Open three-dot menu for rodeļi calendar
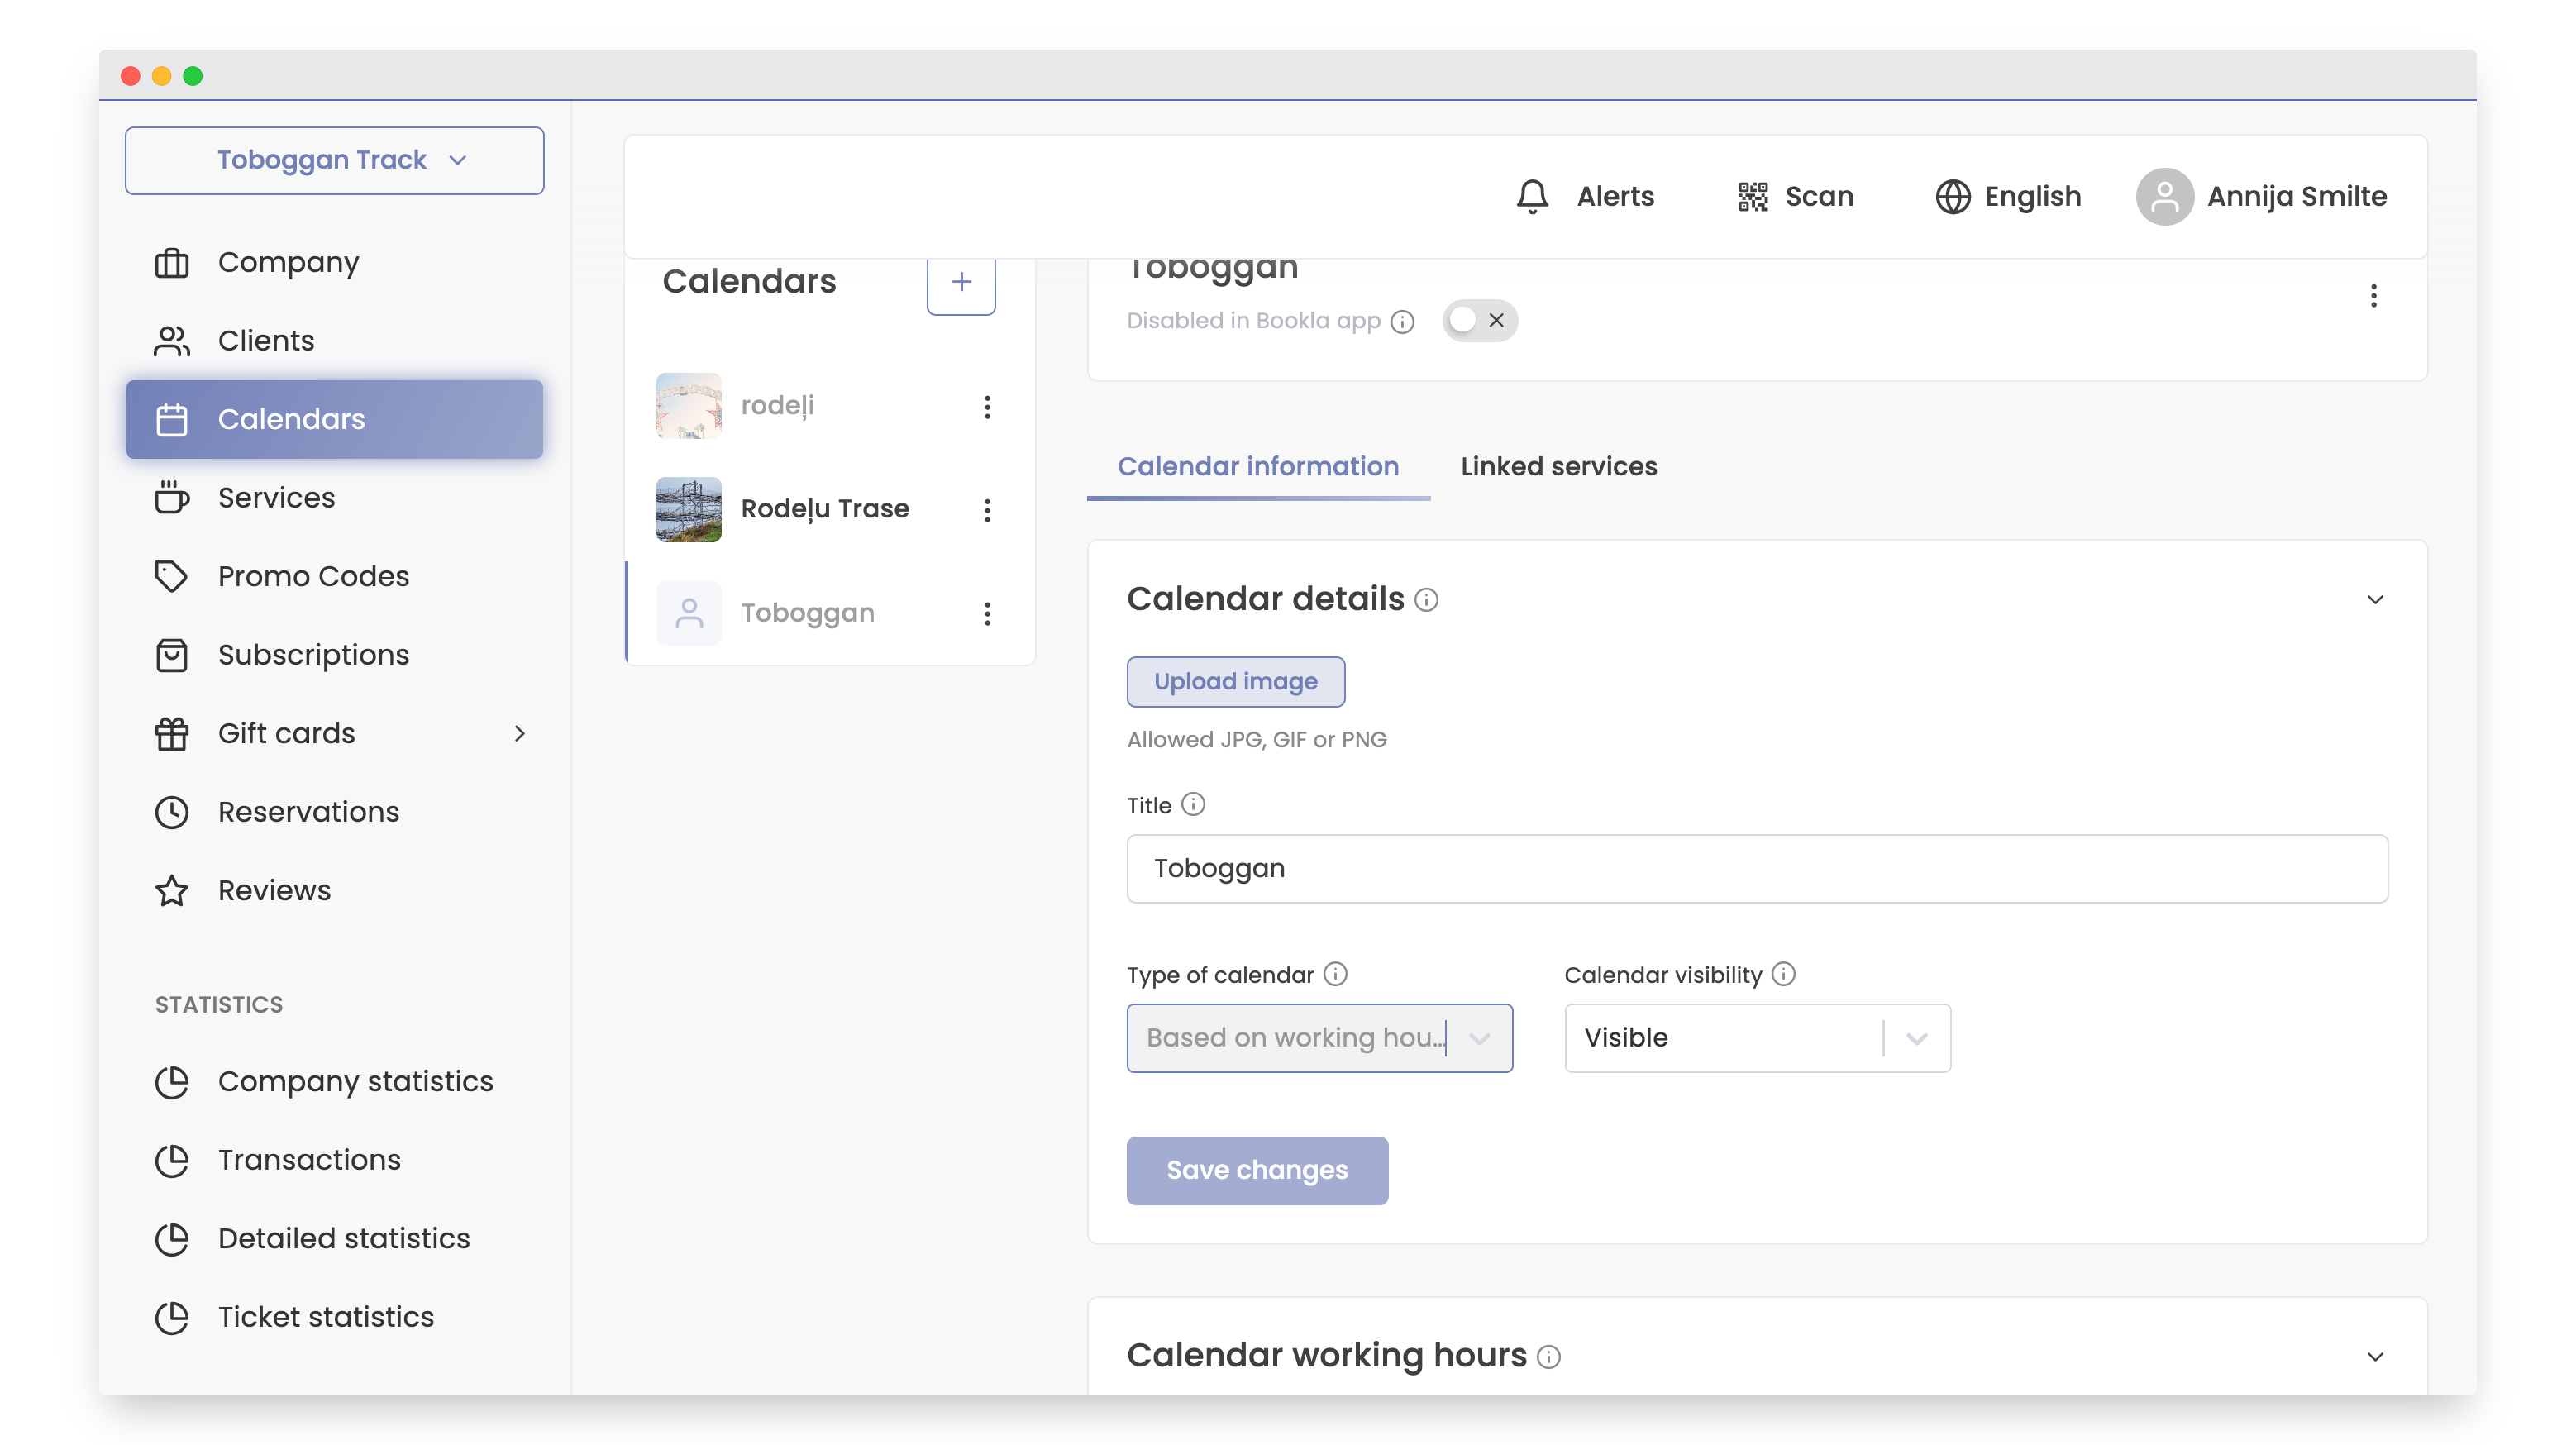Image resolution: width=2576 pixels, height=1445 pixels. (x=987, y=407)
